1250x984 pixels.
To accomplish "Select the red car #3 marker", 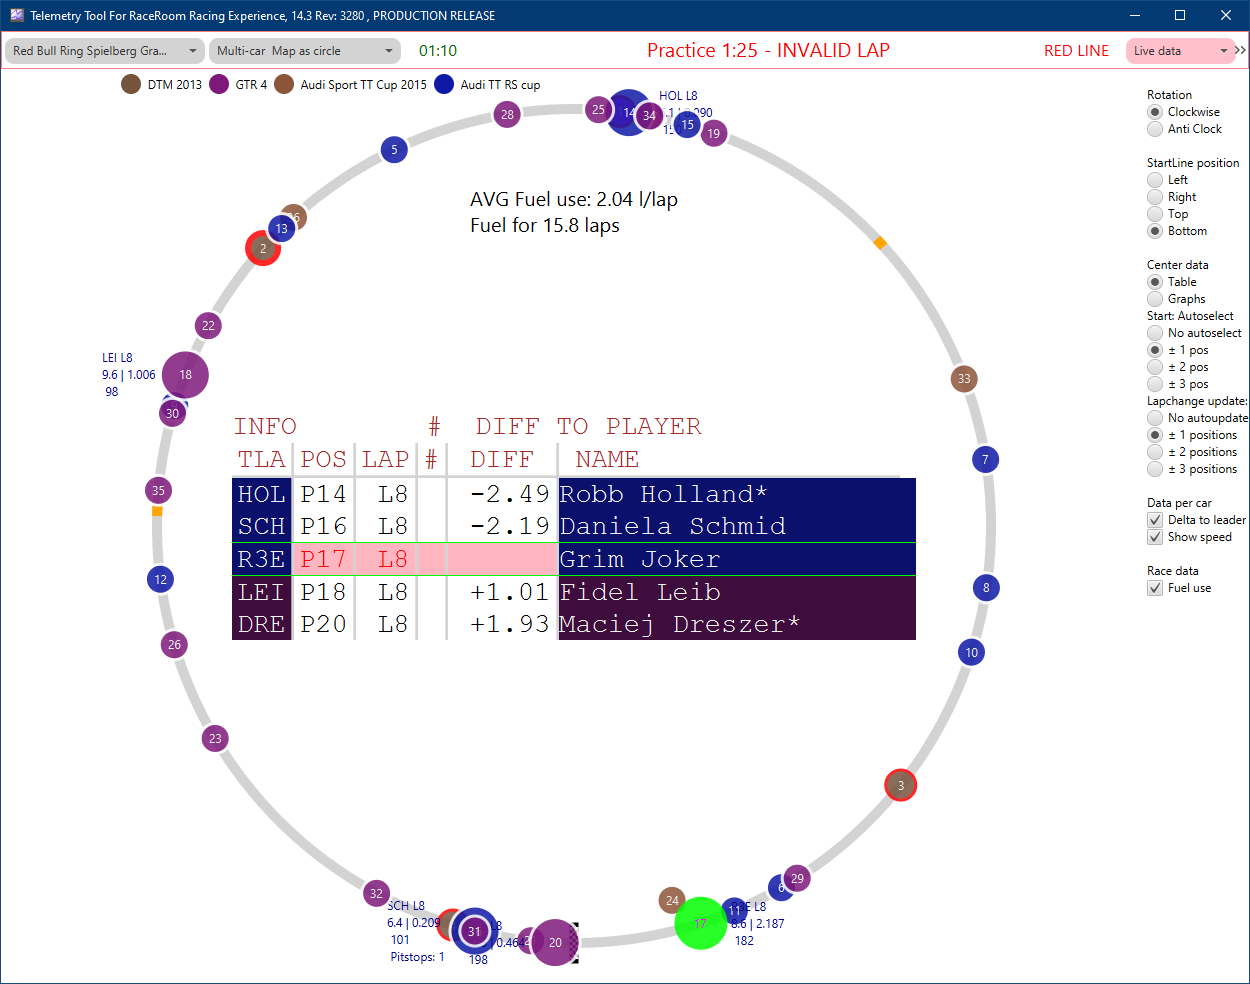I will 900,785.
